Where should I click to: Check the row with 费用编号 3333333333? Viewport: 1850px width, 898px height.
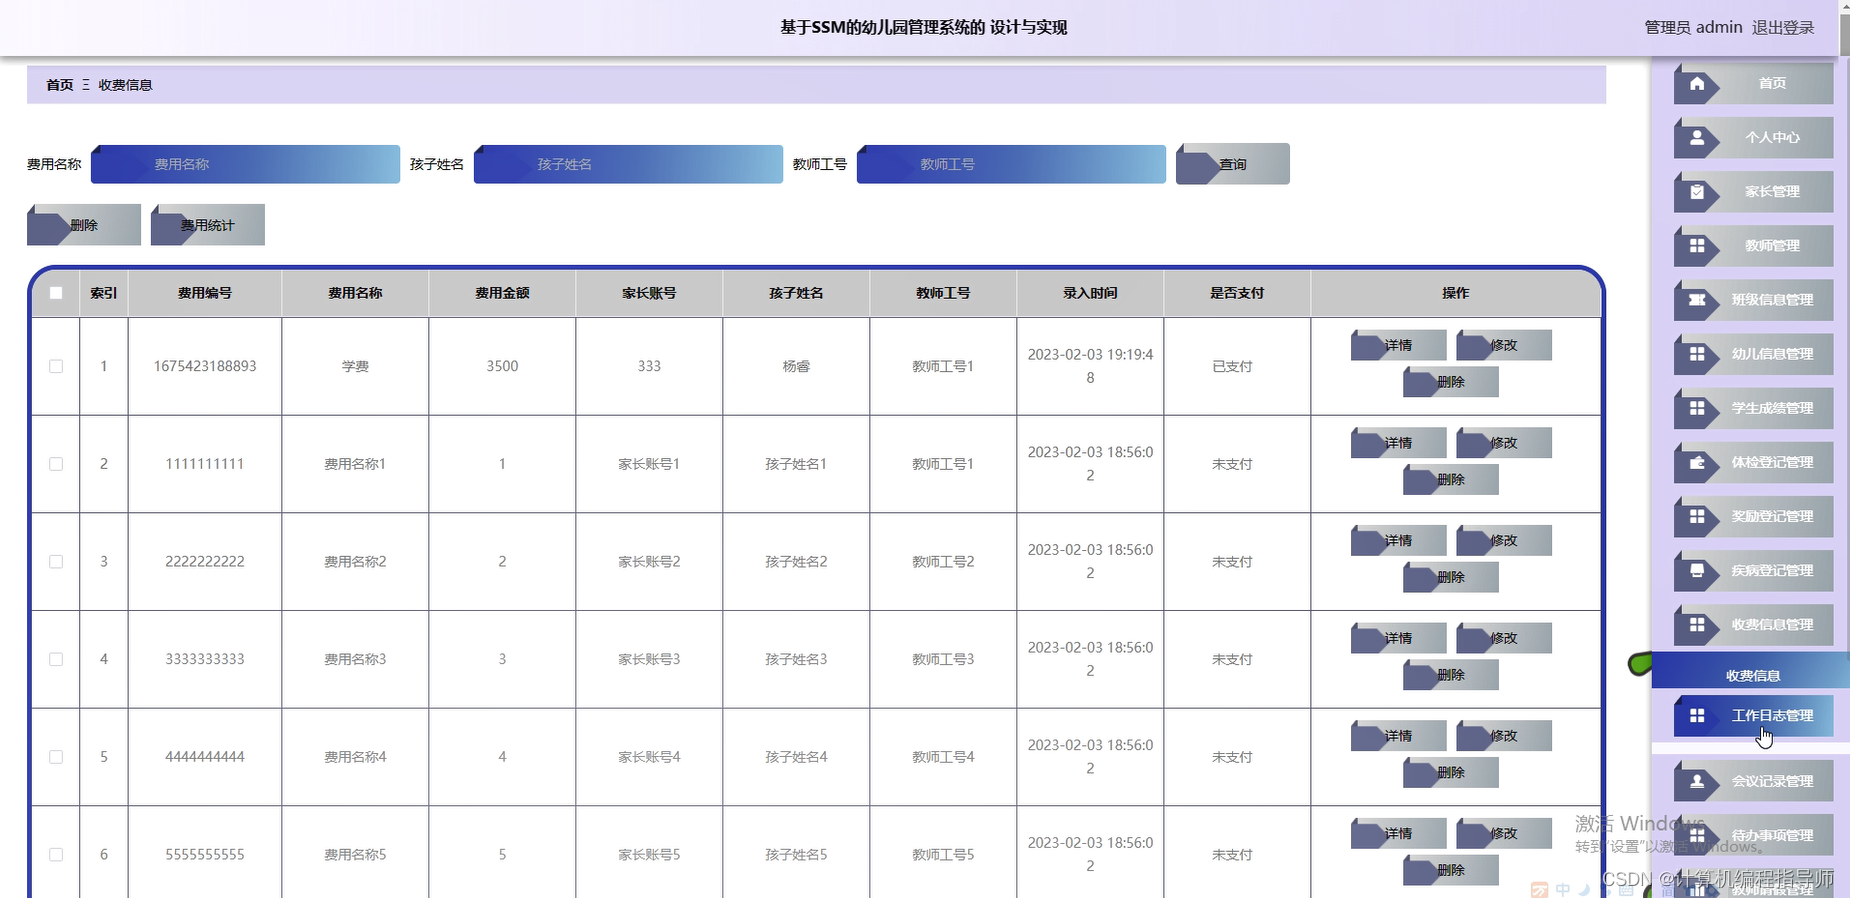[x=56, y=660]
